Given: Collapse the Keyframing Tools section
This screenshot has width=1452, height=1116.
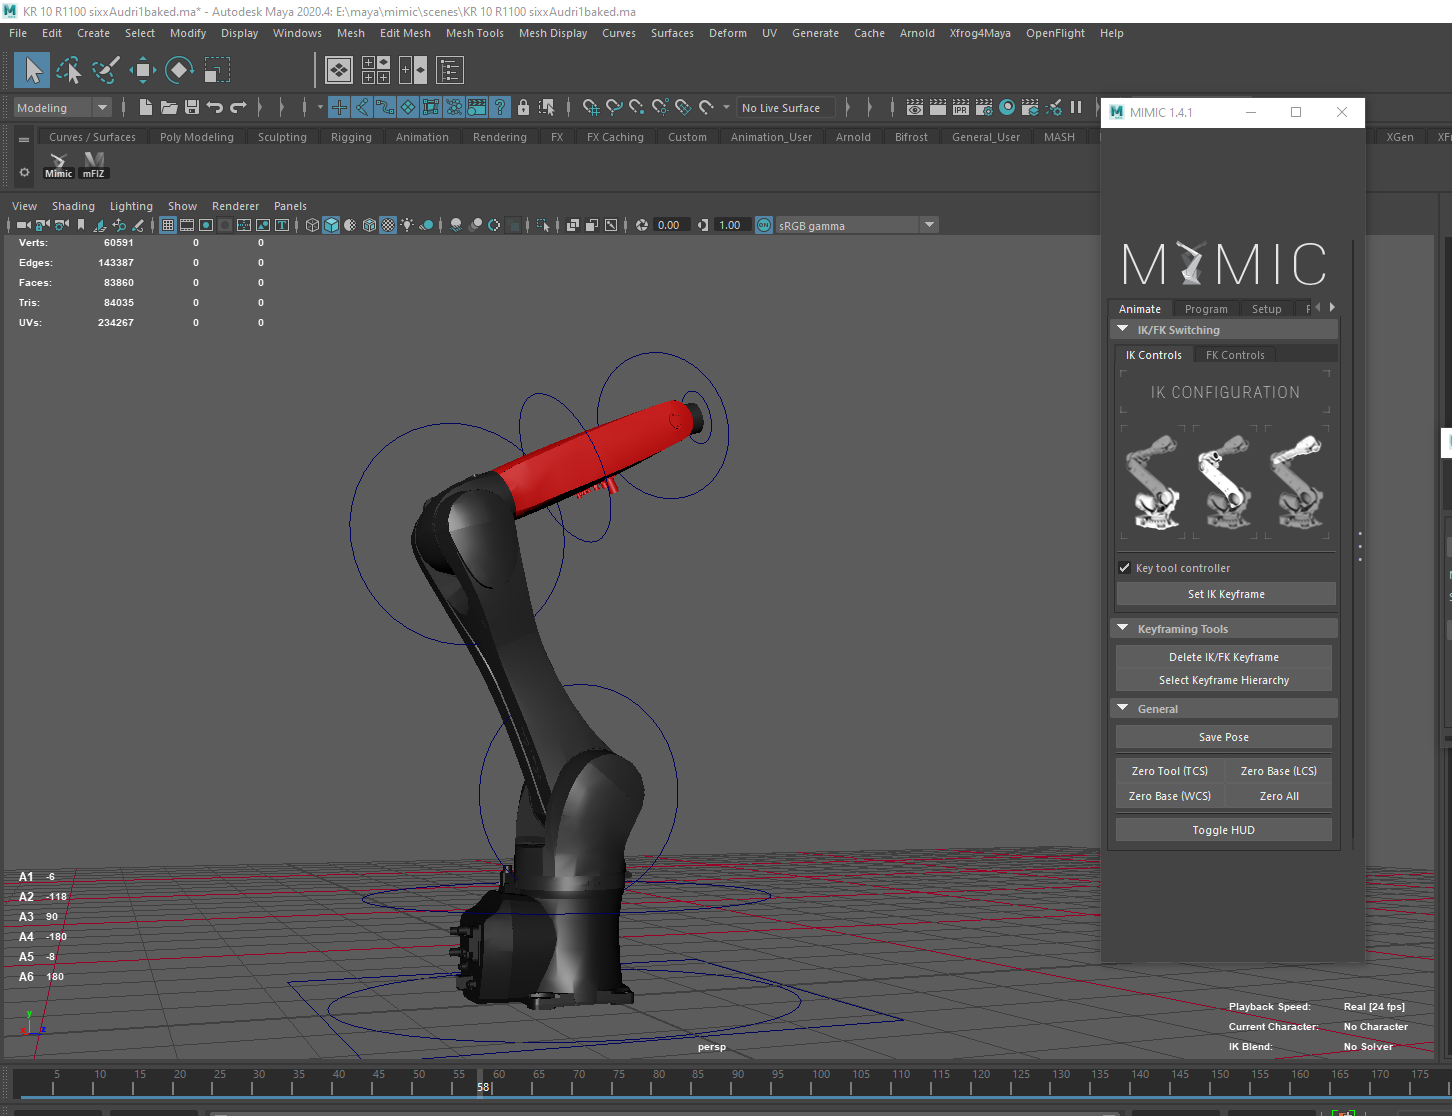Looking at the screenshot, I should point(1123,629).
